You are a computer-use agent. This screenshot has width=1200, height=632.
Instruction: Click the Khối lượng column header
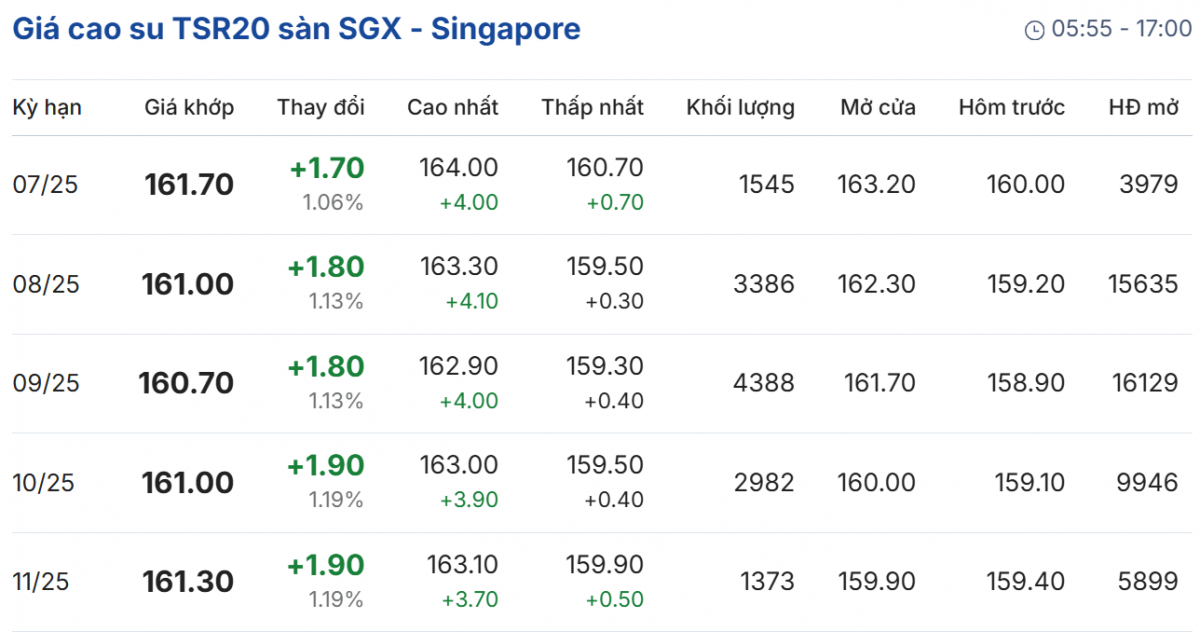740,108
